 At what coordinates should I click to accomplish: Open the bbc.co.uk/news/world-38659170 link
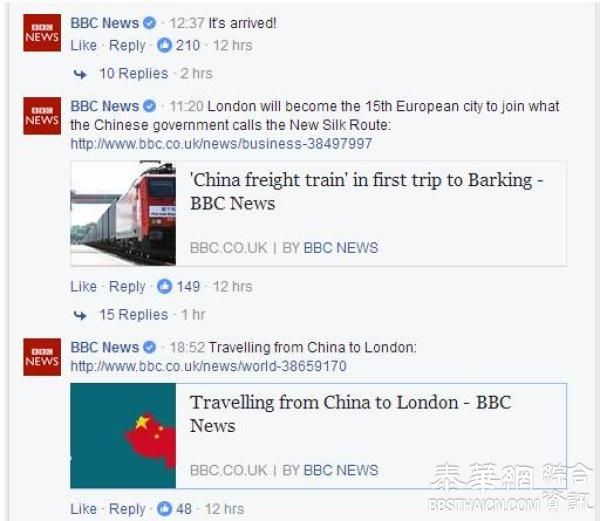tap(209, 366)
